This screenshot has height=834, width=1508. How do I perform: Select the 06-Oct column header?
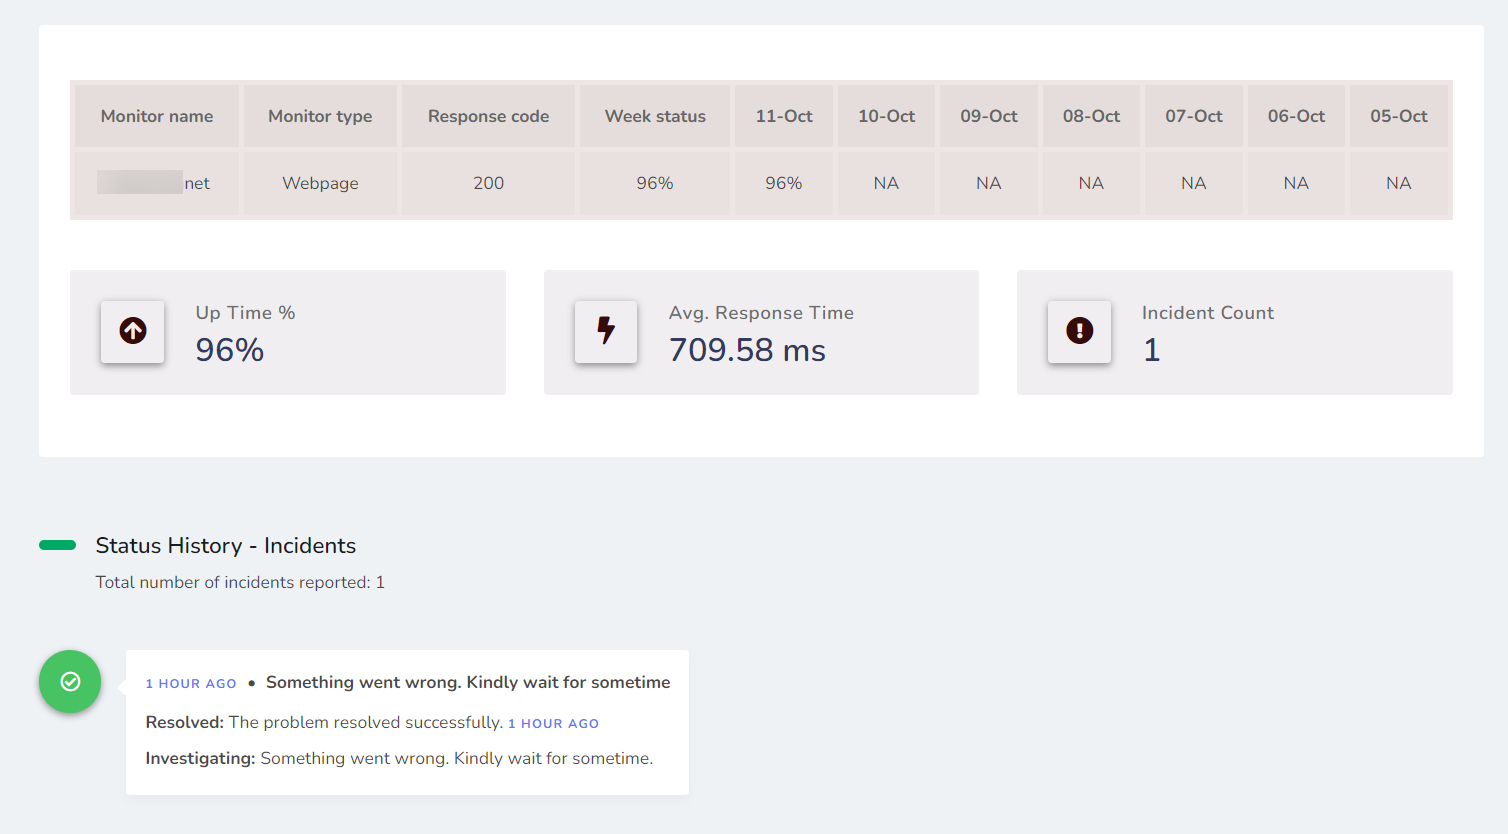1296,116
